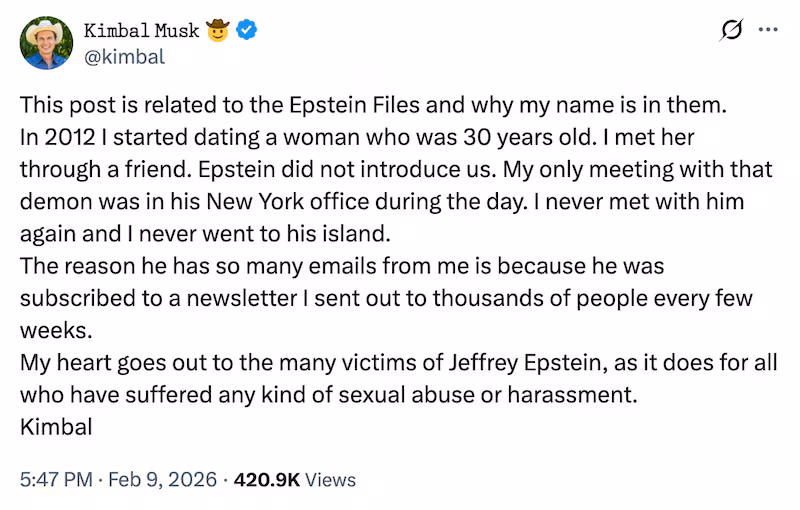800x510 pixels.
Task: Click the line starting 'My heart goes out'
Action: pos(398,362)
